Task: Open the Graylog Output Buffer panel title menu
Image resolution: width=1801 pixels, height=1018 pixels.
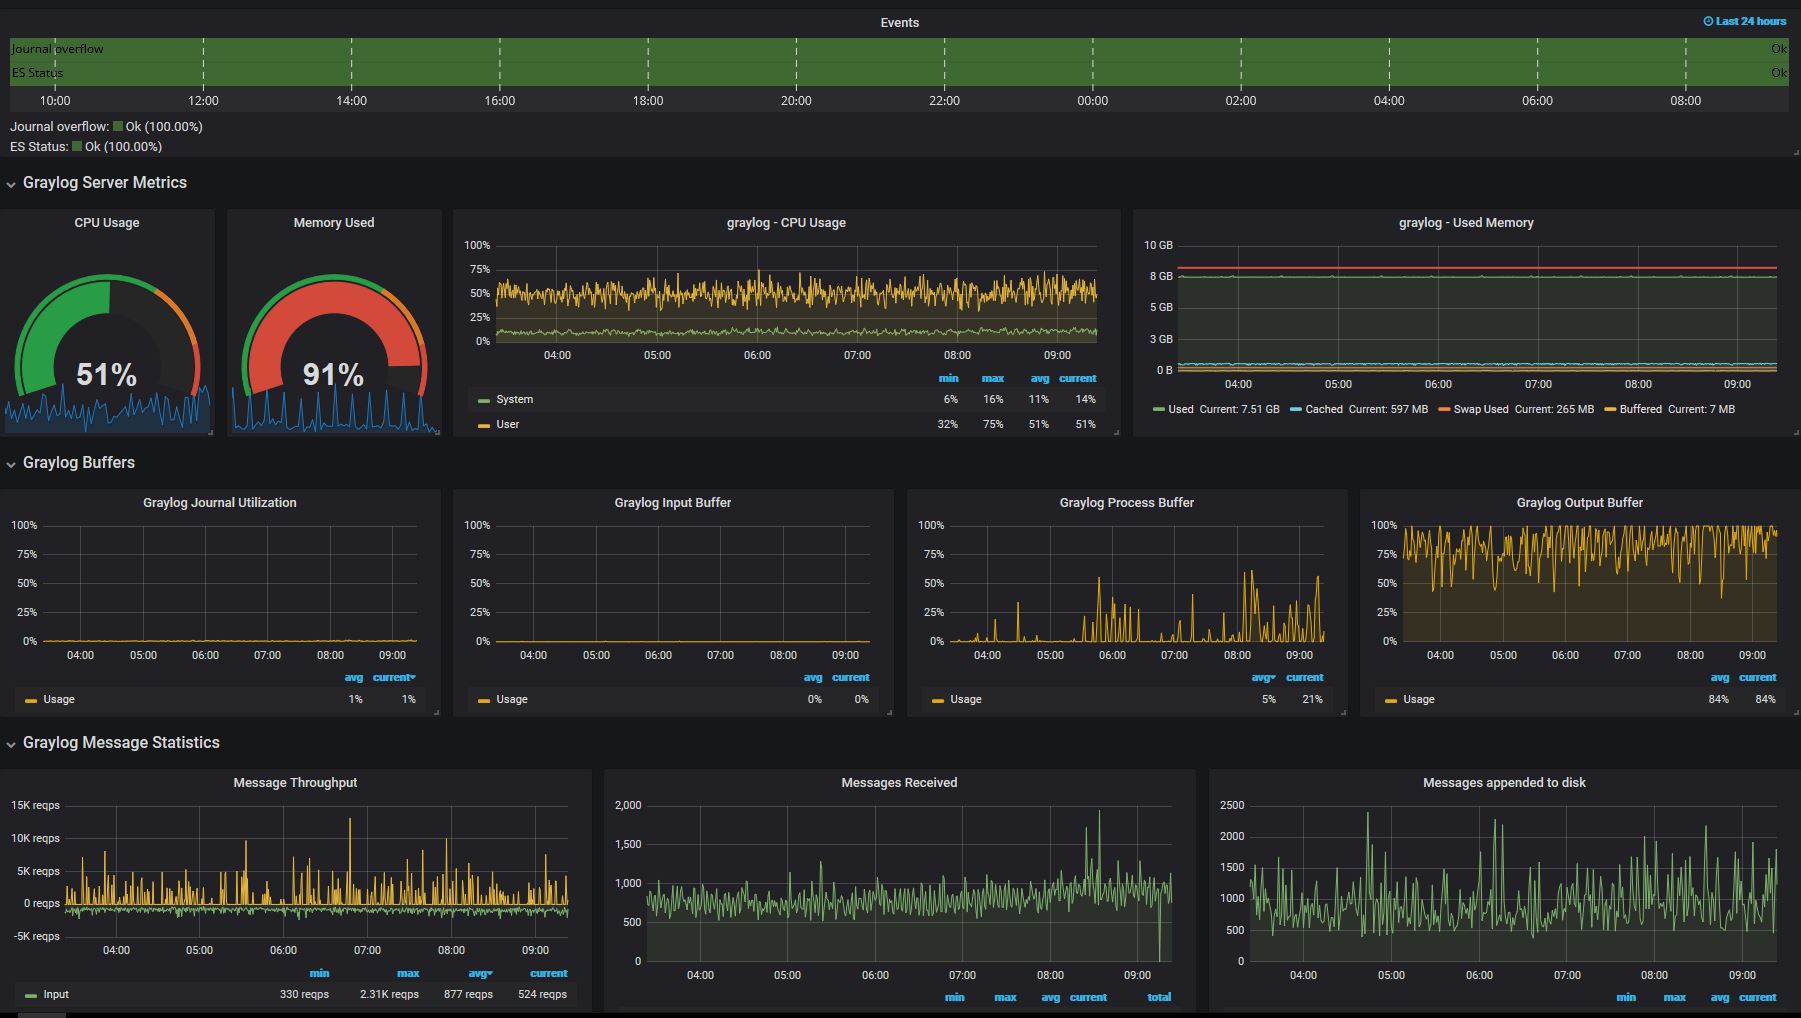Action: pyautogui.click(x=1579, y=503)
